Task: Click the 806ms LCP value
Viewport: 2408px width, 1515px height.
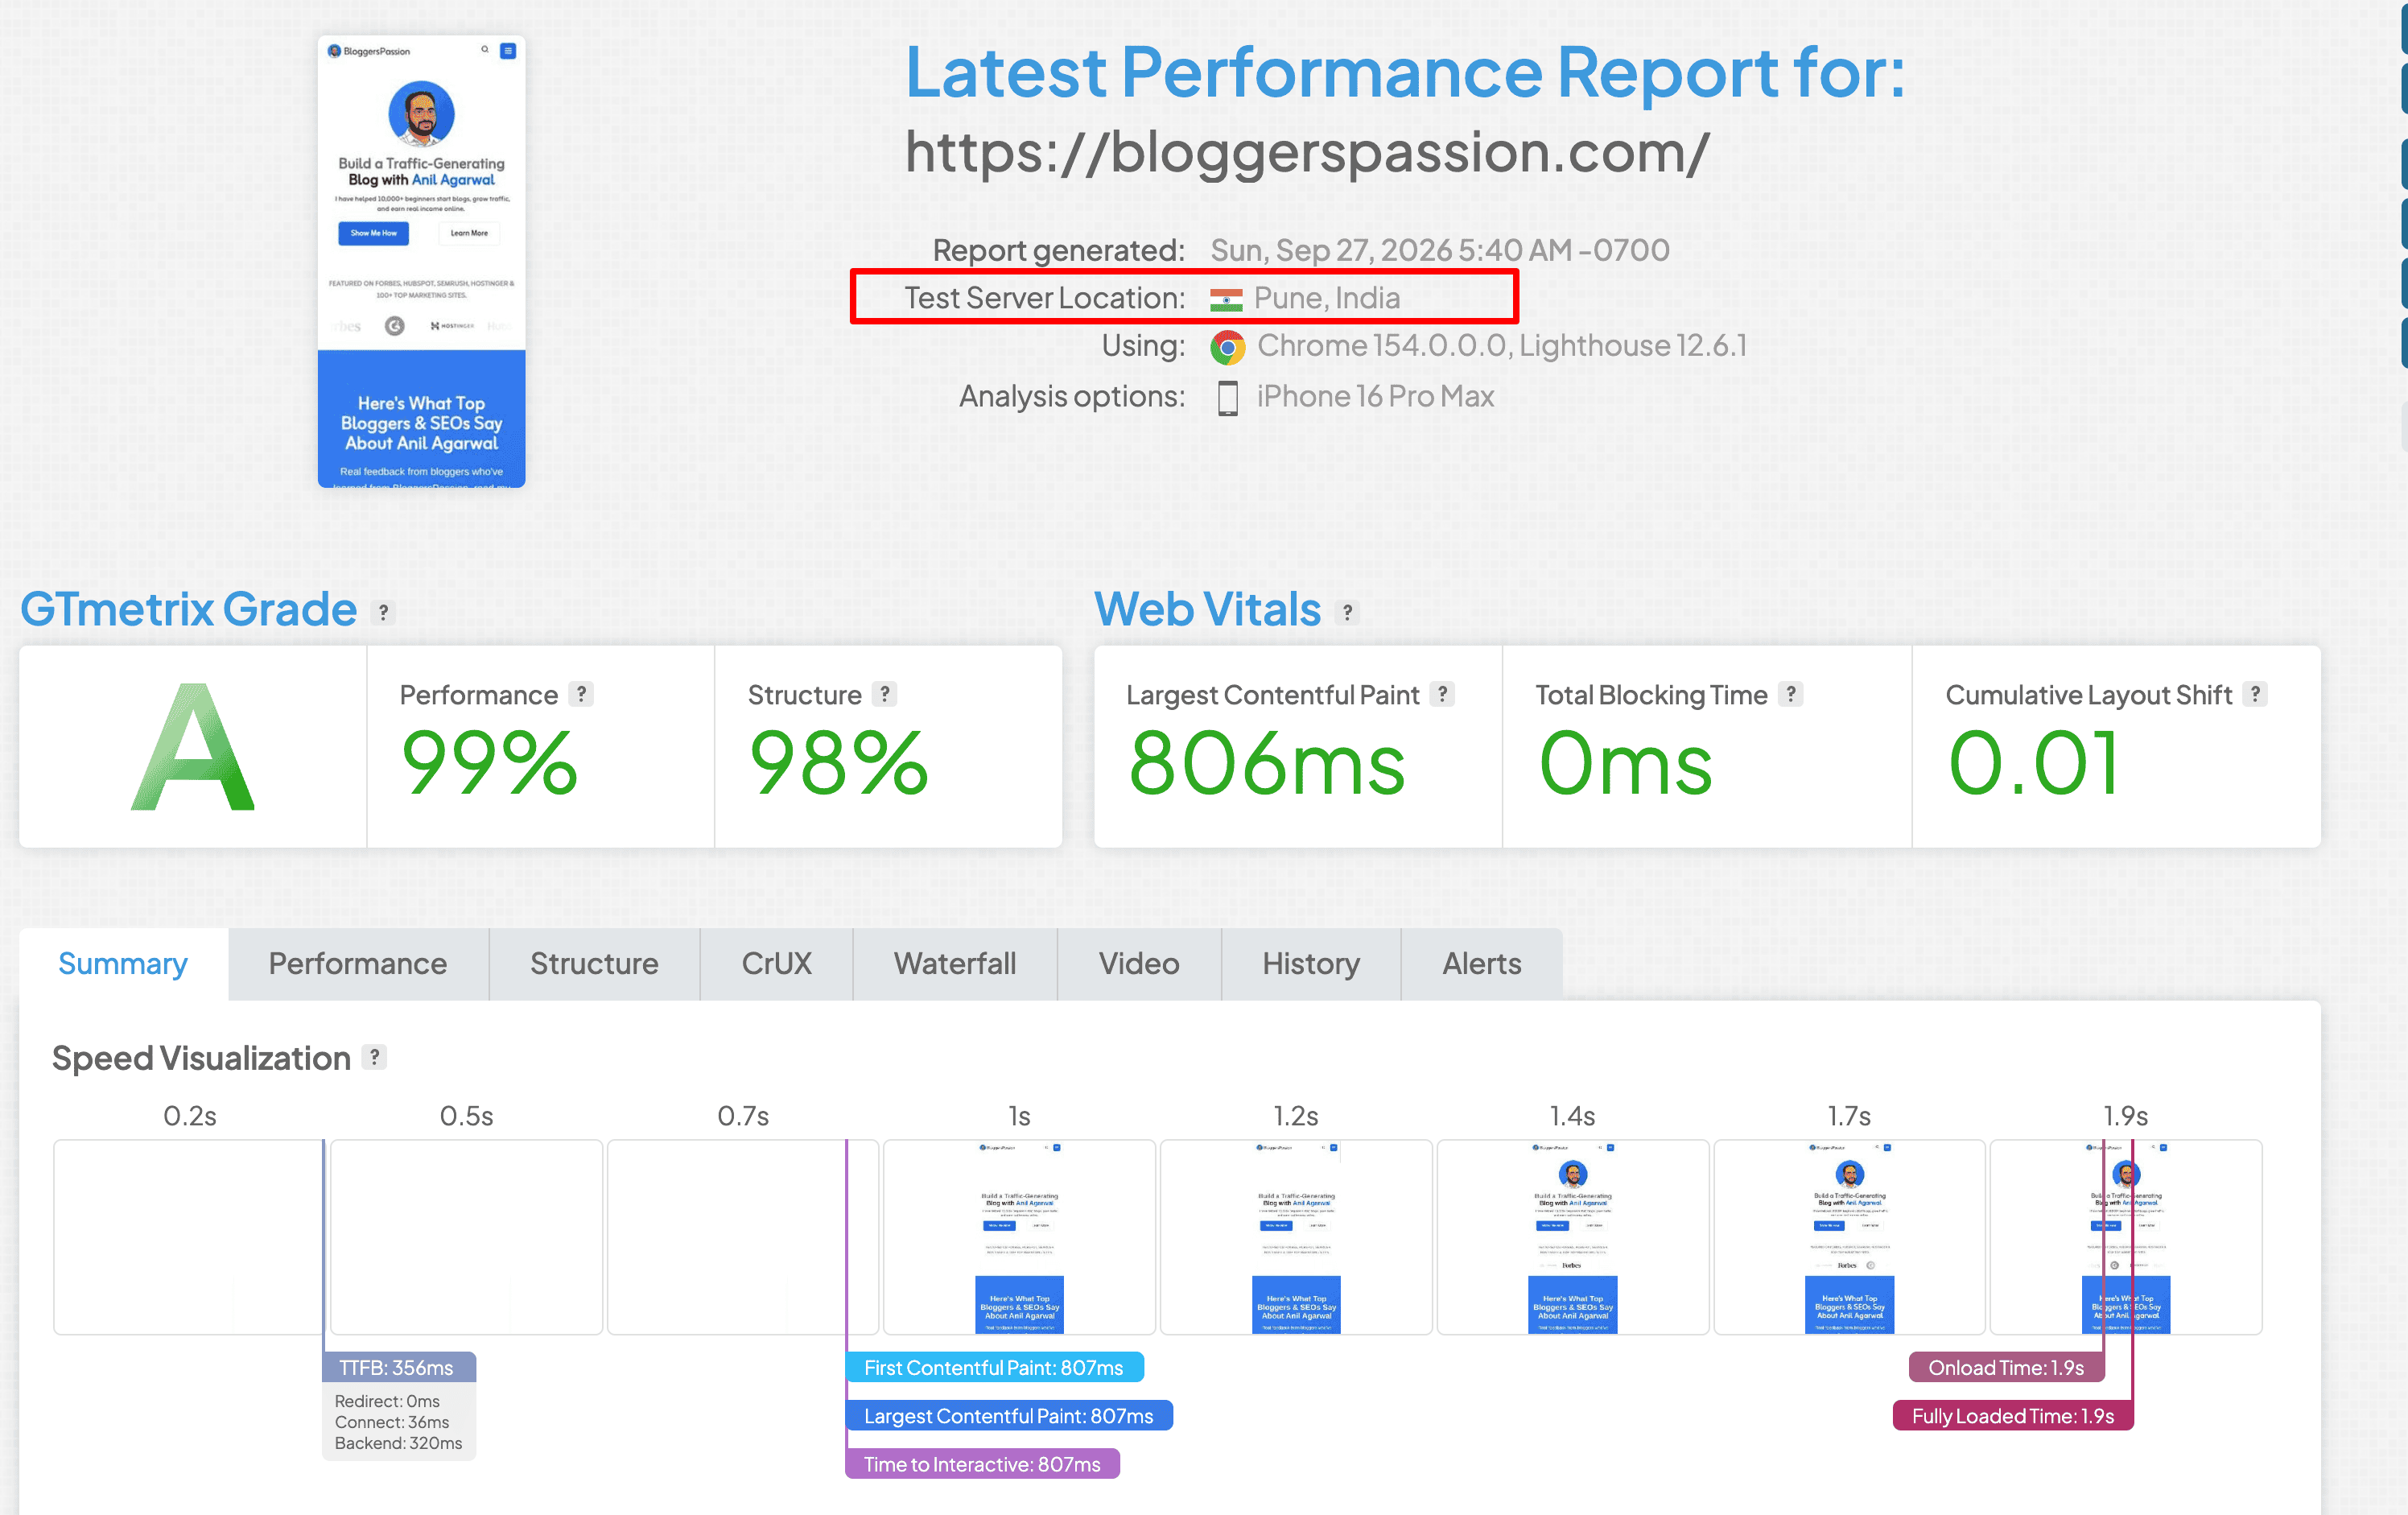Action: pyautogui.click(x=1267, y=763)
